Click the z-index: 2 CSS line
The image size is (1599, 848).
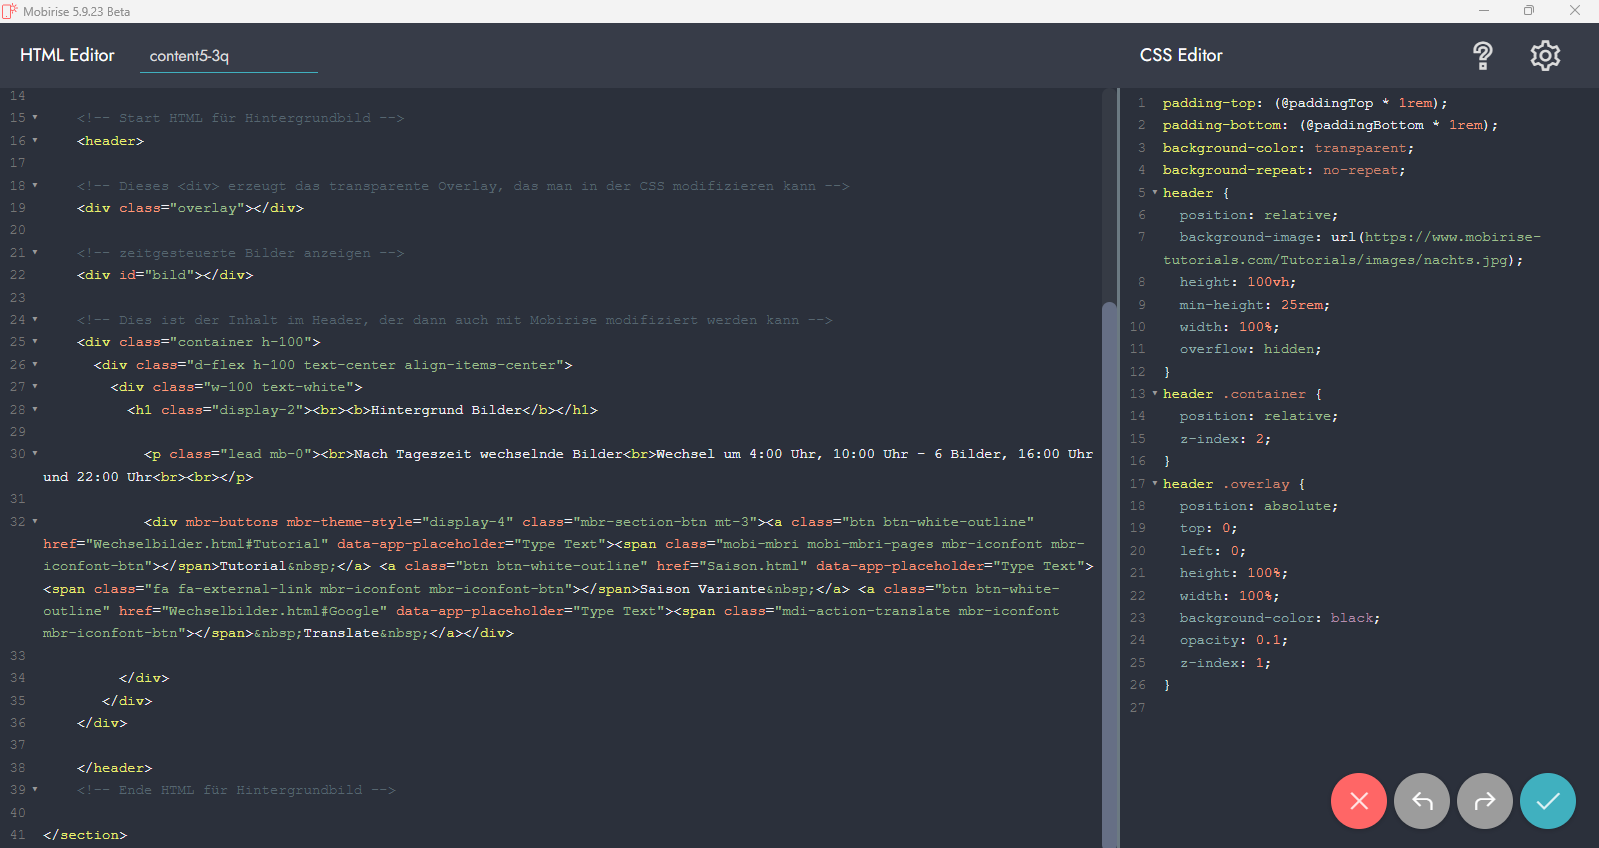(1225, 439)
